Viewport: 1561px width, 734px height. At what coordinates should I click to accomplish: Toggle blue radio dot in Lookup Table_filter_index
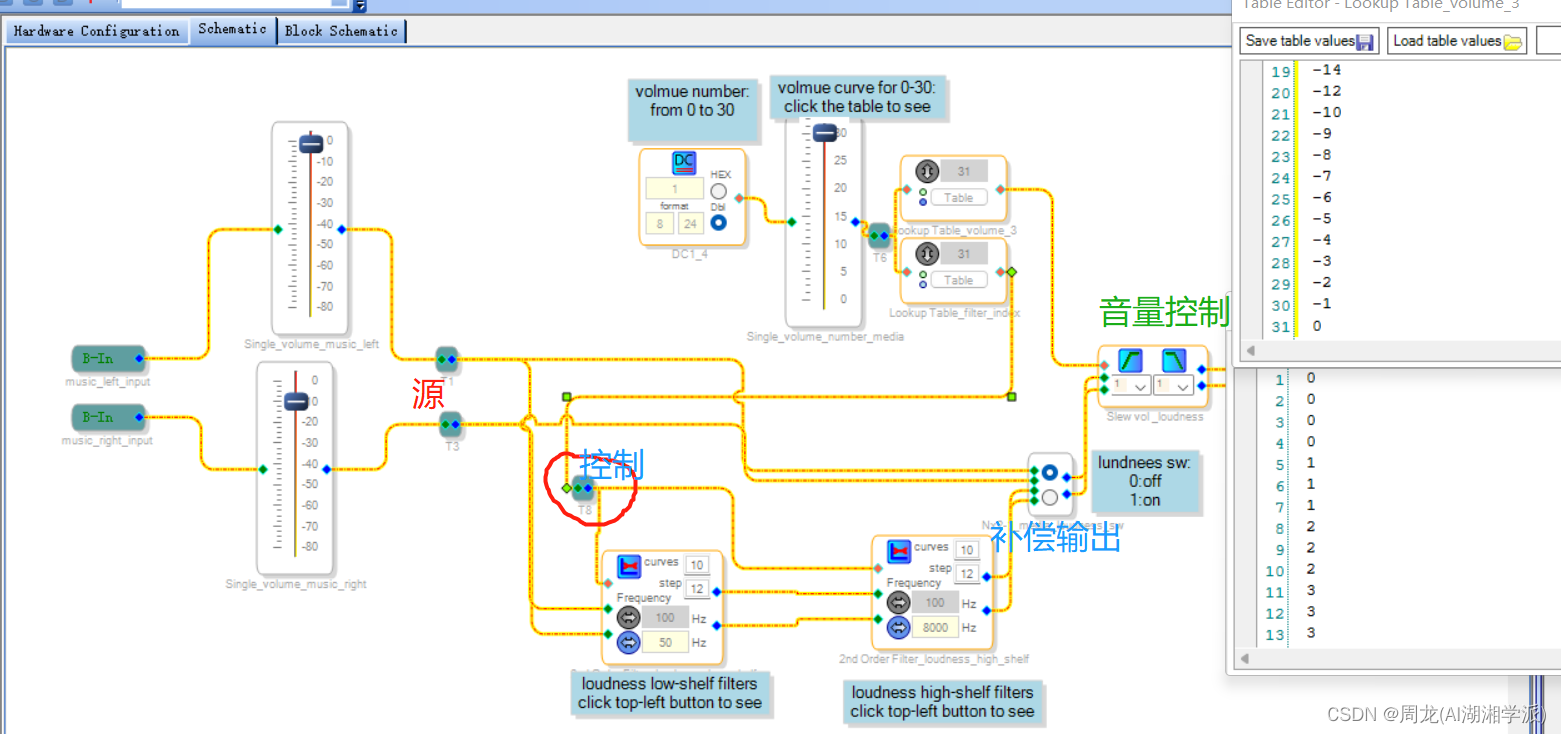[923, 285]
